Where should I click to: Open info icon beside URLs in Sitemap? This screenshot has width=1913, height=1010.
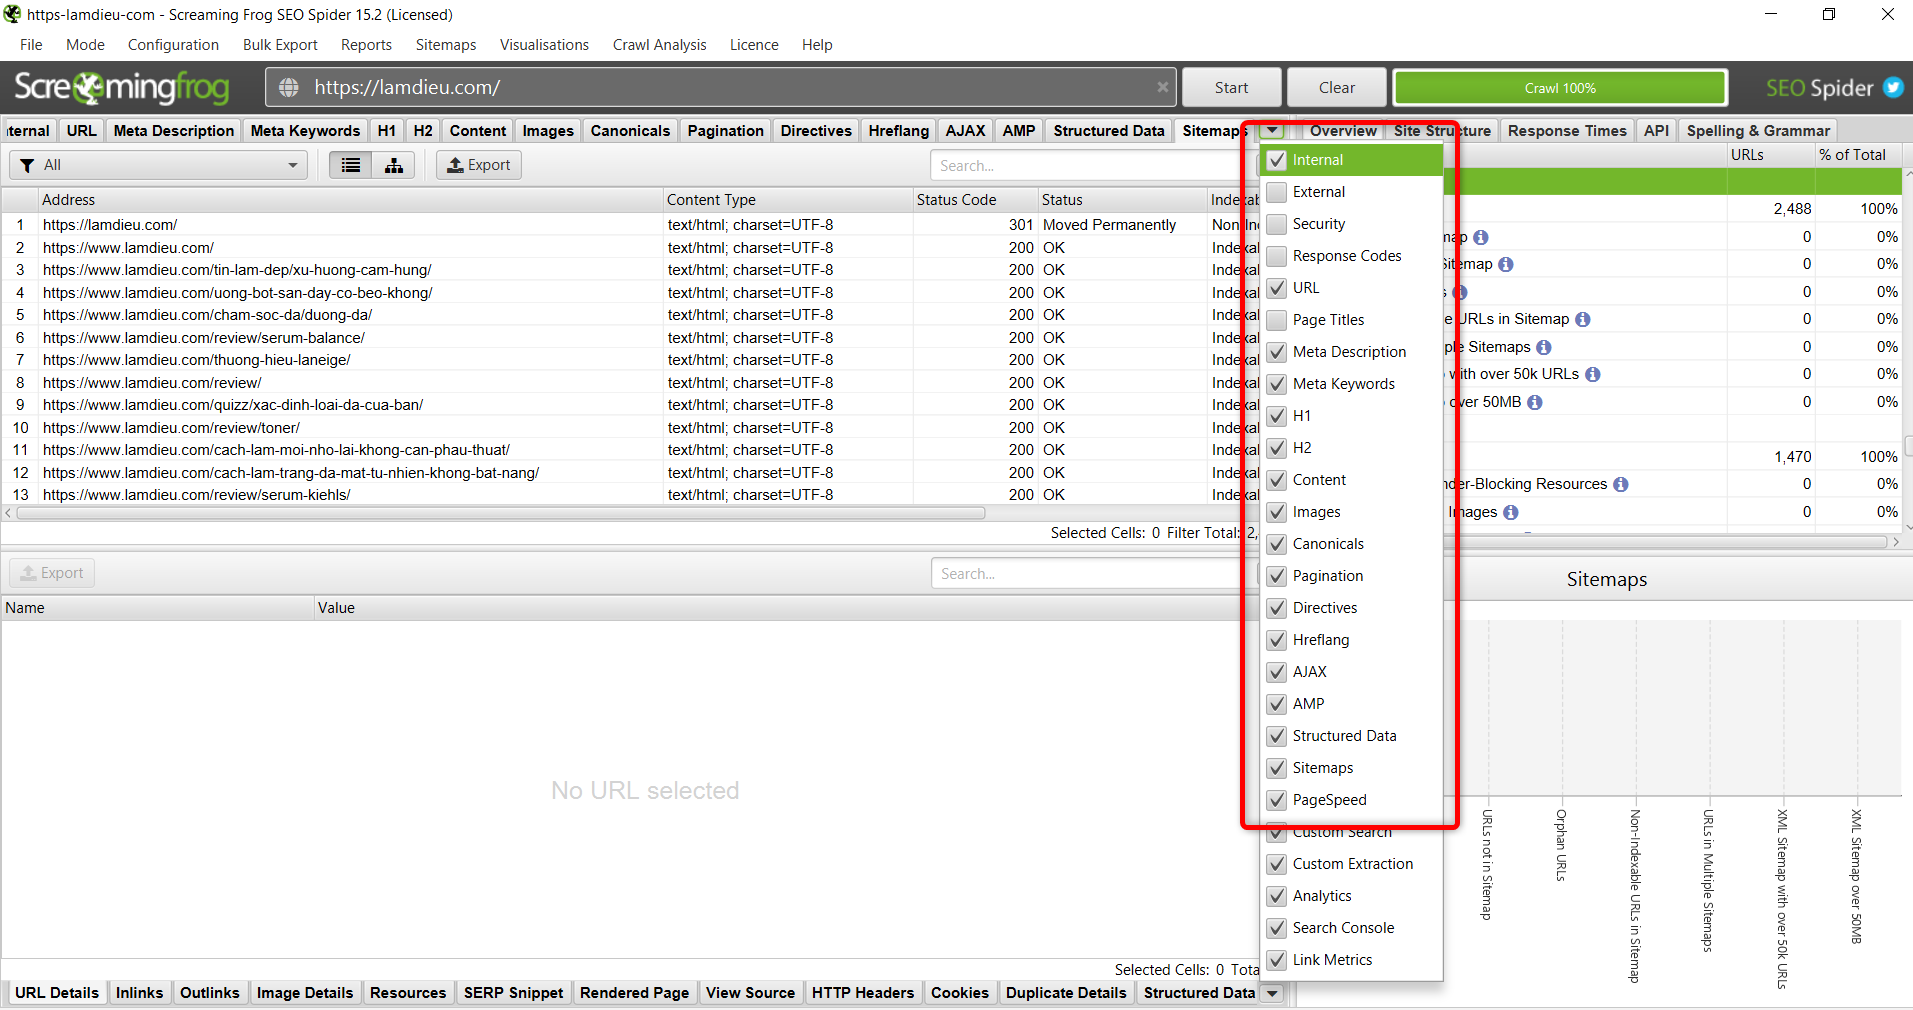[1583, 319]
